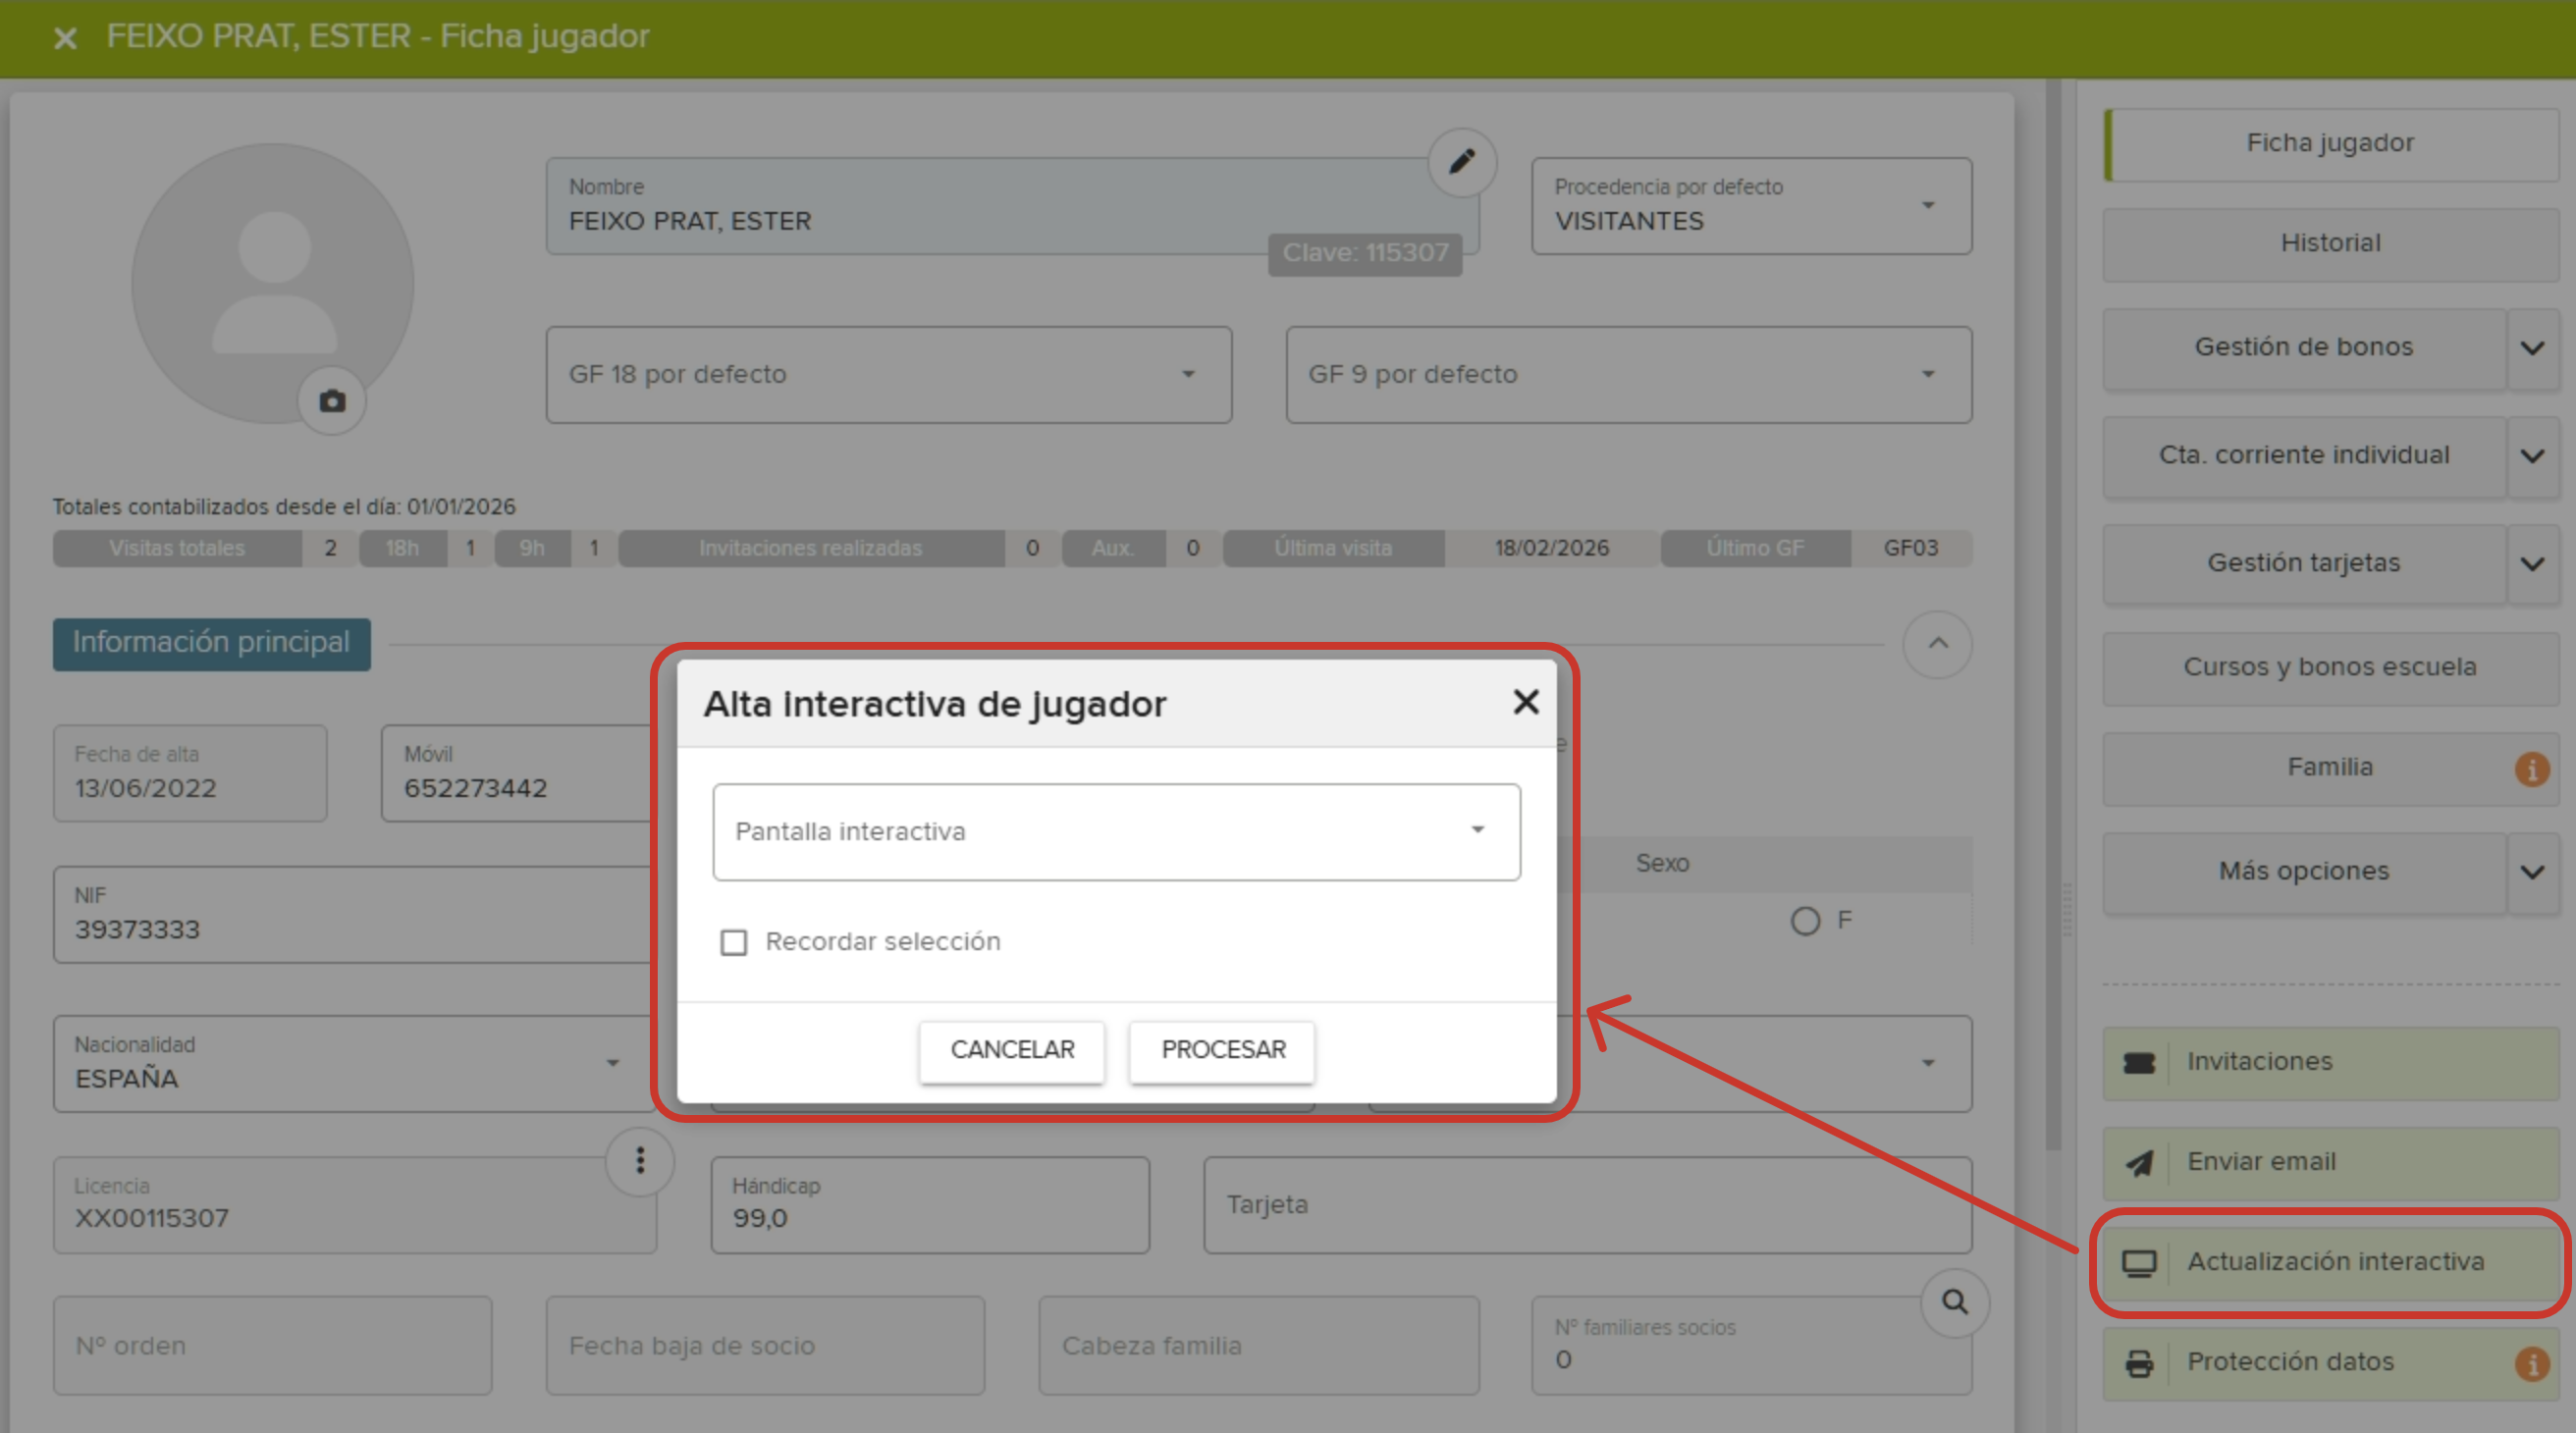Click the Nombre field FEIXO PRAT, ESTER
The image size is (2576, 1433).
click(x=1011, y=206)
